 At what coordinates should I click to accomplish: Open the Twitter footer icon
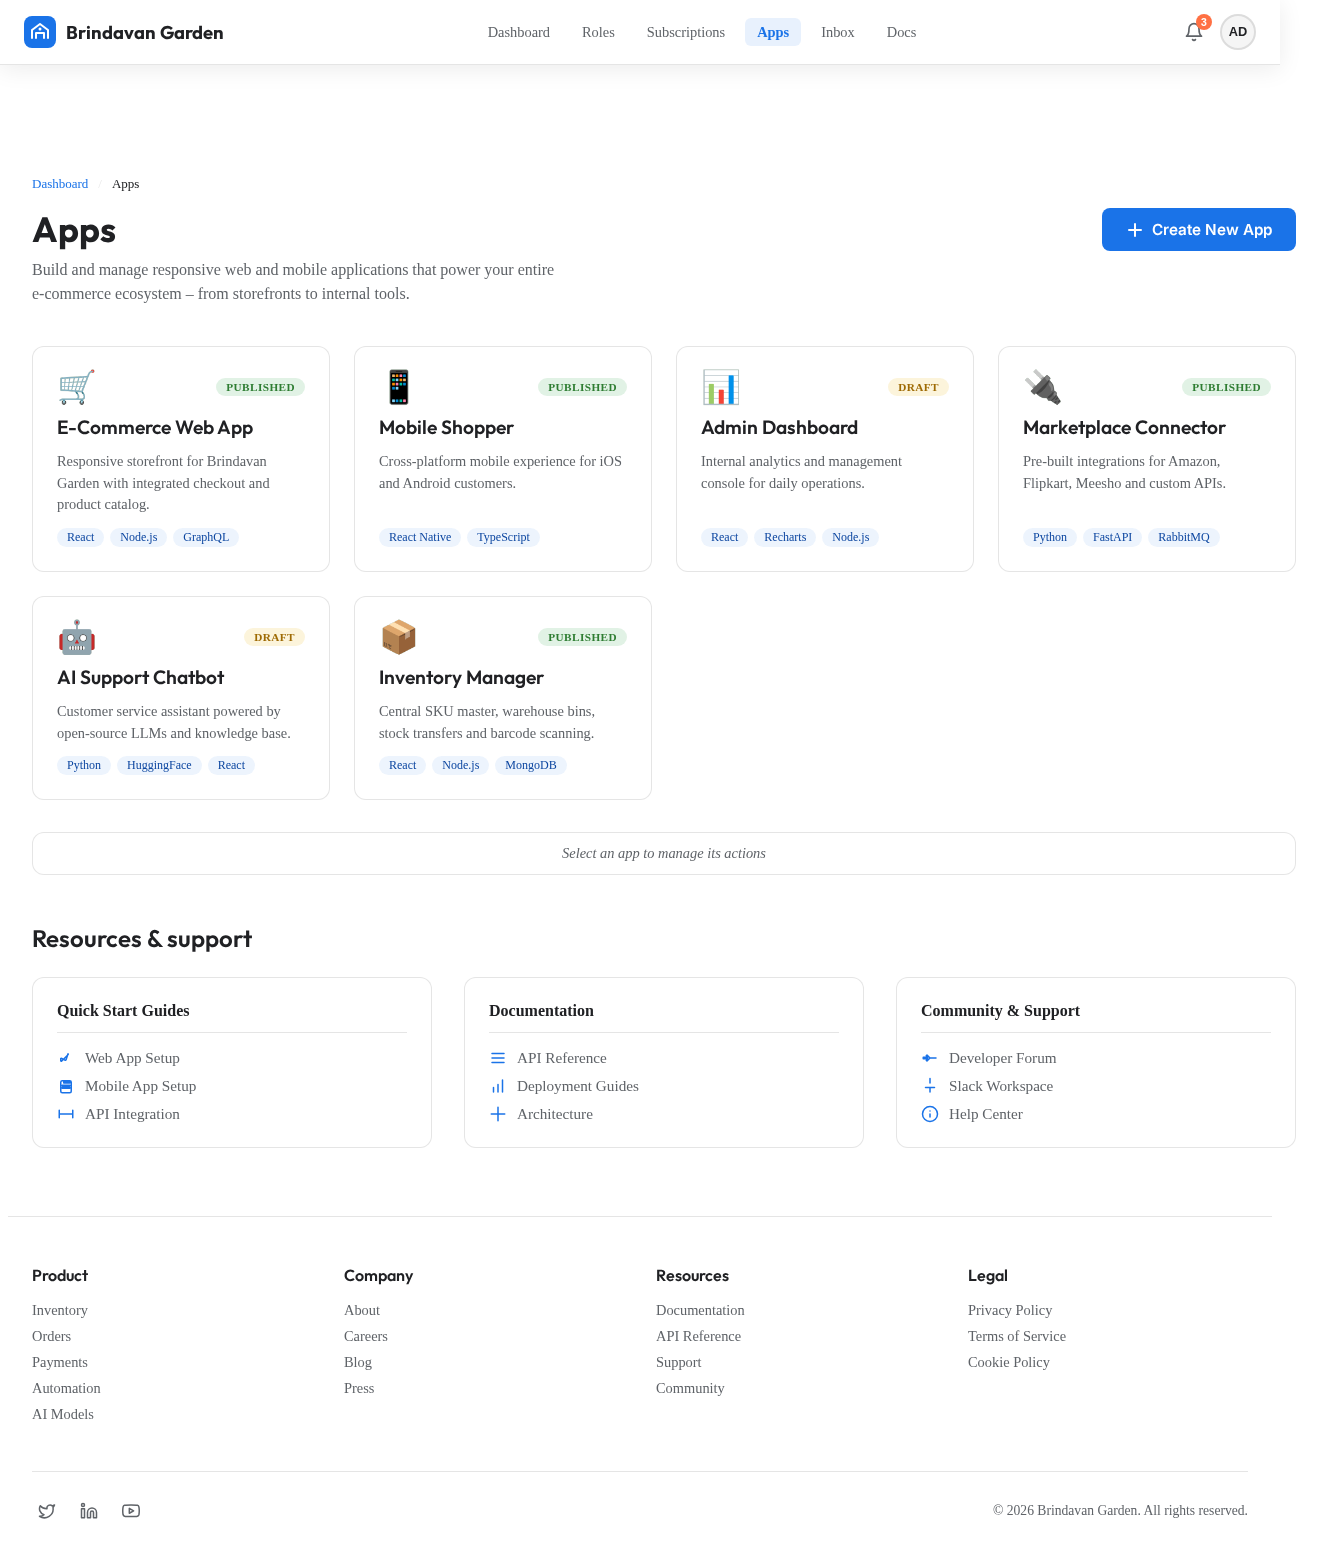point(47,1511)
